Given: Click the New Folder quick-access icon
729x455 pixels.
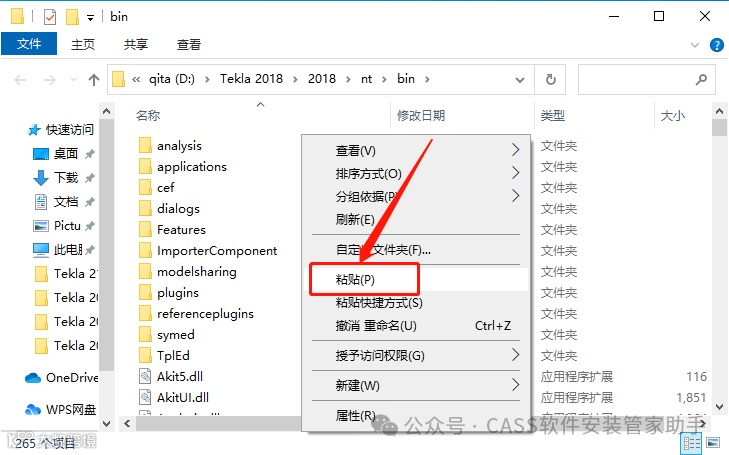Looking at the screenshot, I should point(72,17).
